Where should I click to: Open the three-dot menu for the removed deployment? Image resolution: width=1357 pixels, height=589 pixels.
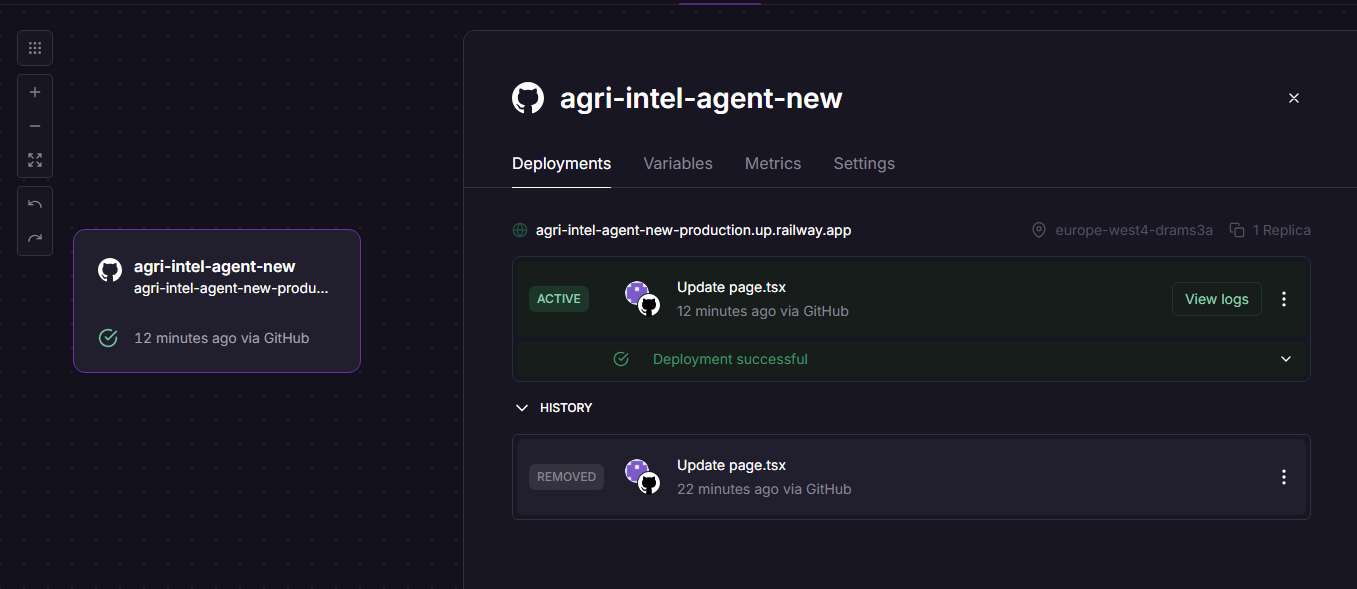pos(1285,477)
